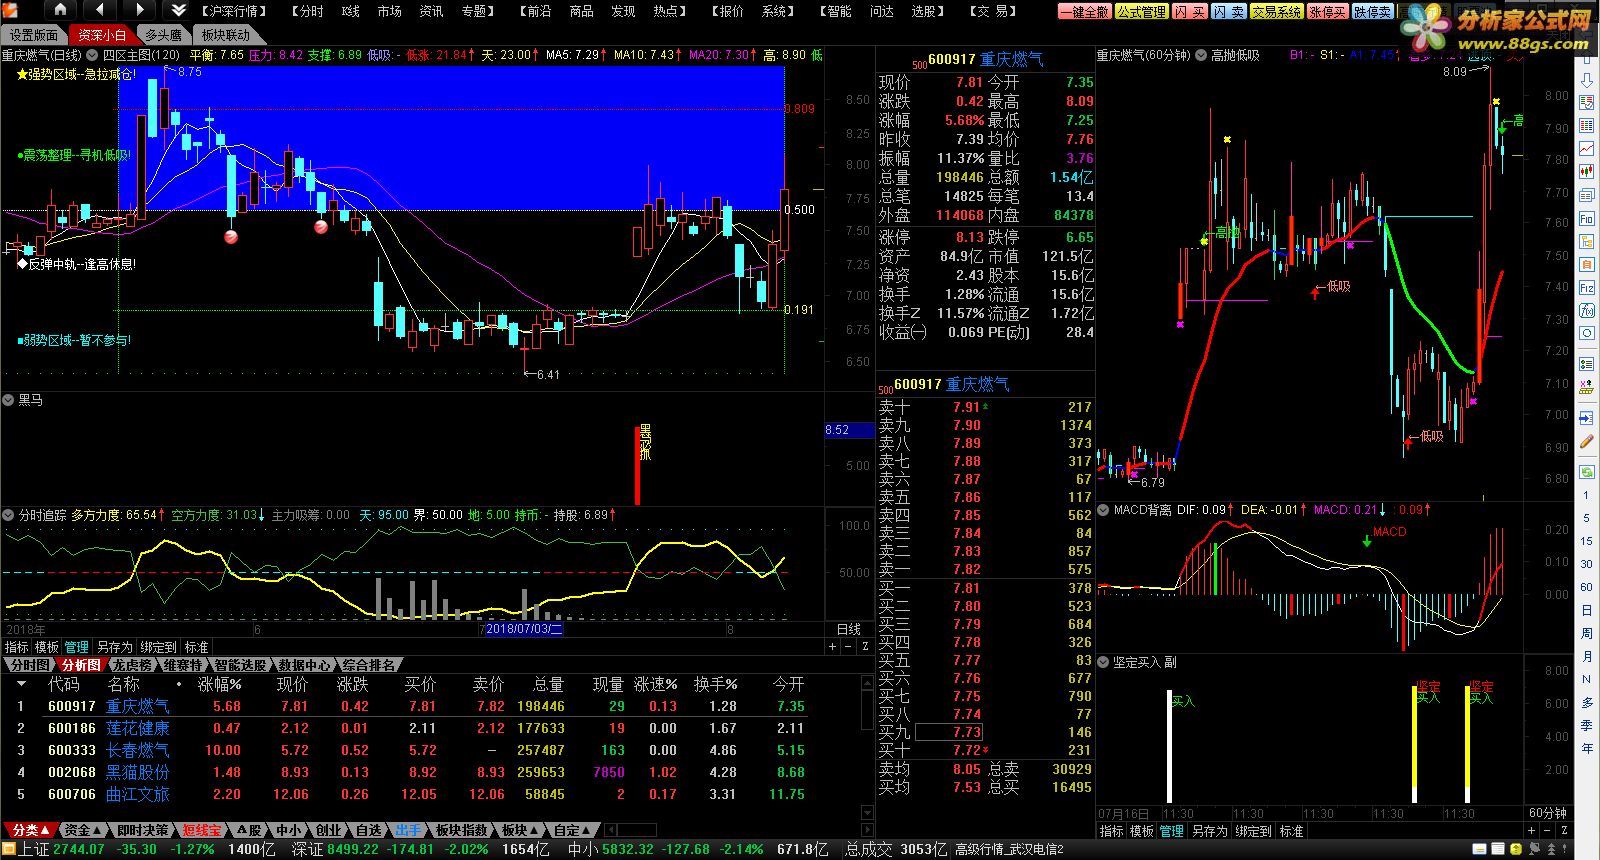Open the 选股 menu item
This screenshot has width=1600, height=860.
click(927, 11)
